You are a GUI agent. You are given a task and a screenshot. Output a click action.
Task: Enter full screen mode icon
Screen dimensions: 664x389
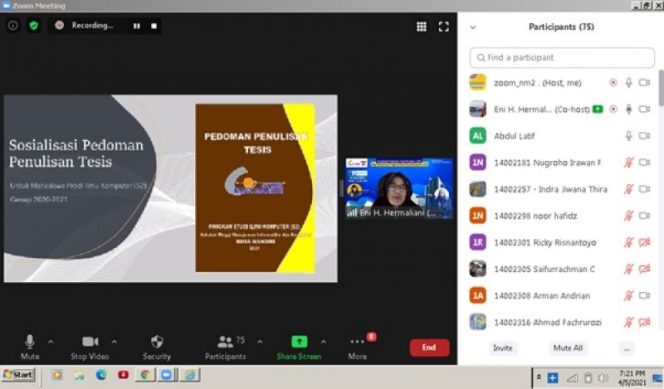[x=443, y=27]
